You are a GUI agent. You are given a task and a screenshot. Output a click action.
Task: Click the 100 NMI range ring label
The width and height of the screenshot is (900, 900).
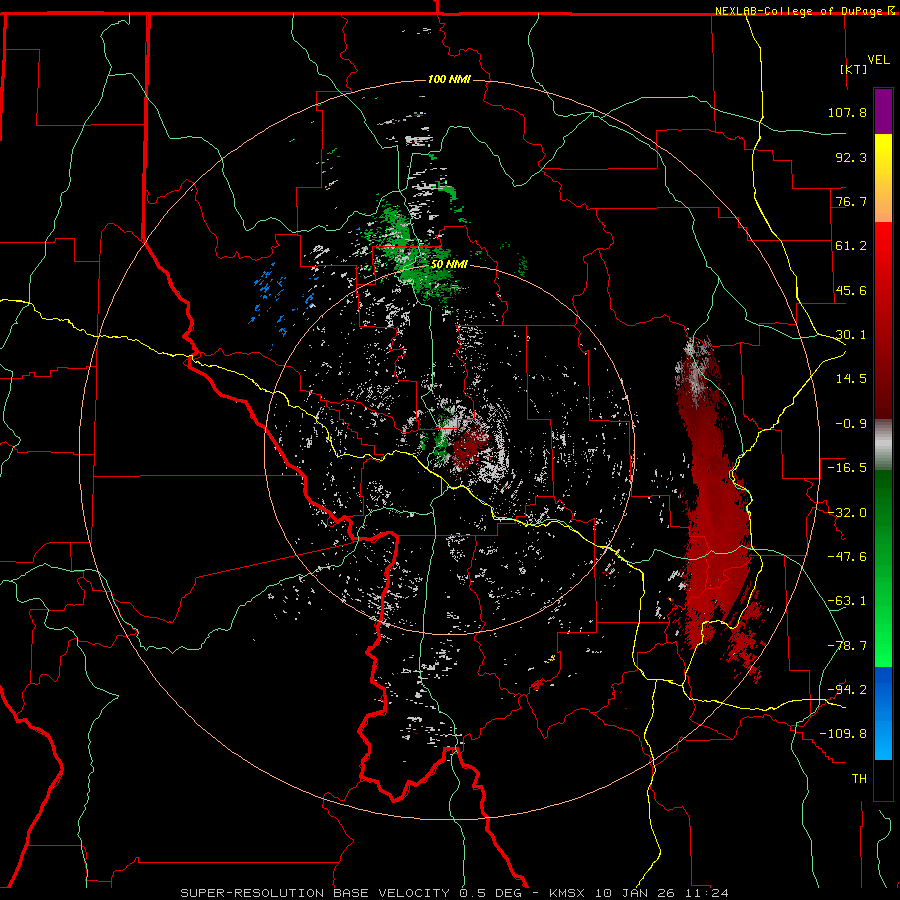pos(449,79)
